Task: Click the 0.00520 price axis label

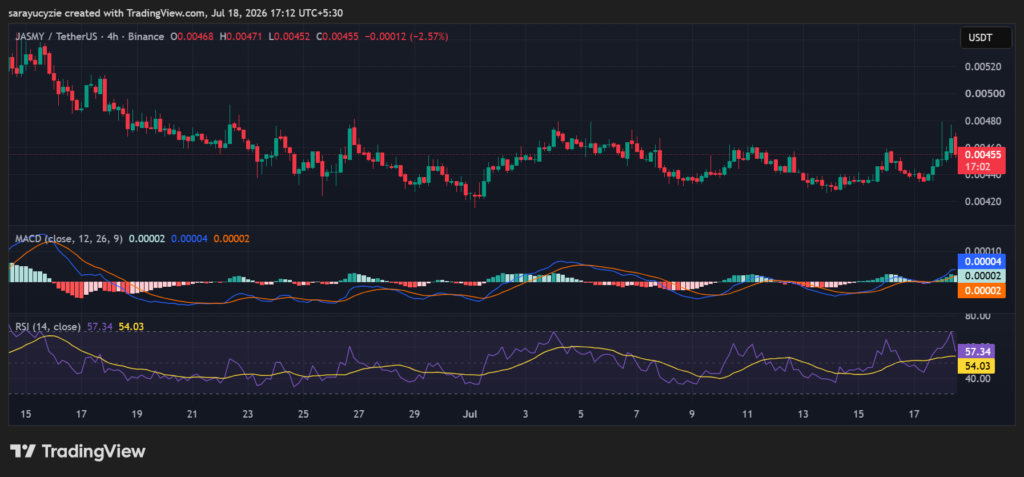Action: click(x=982, y=67)
